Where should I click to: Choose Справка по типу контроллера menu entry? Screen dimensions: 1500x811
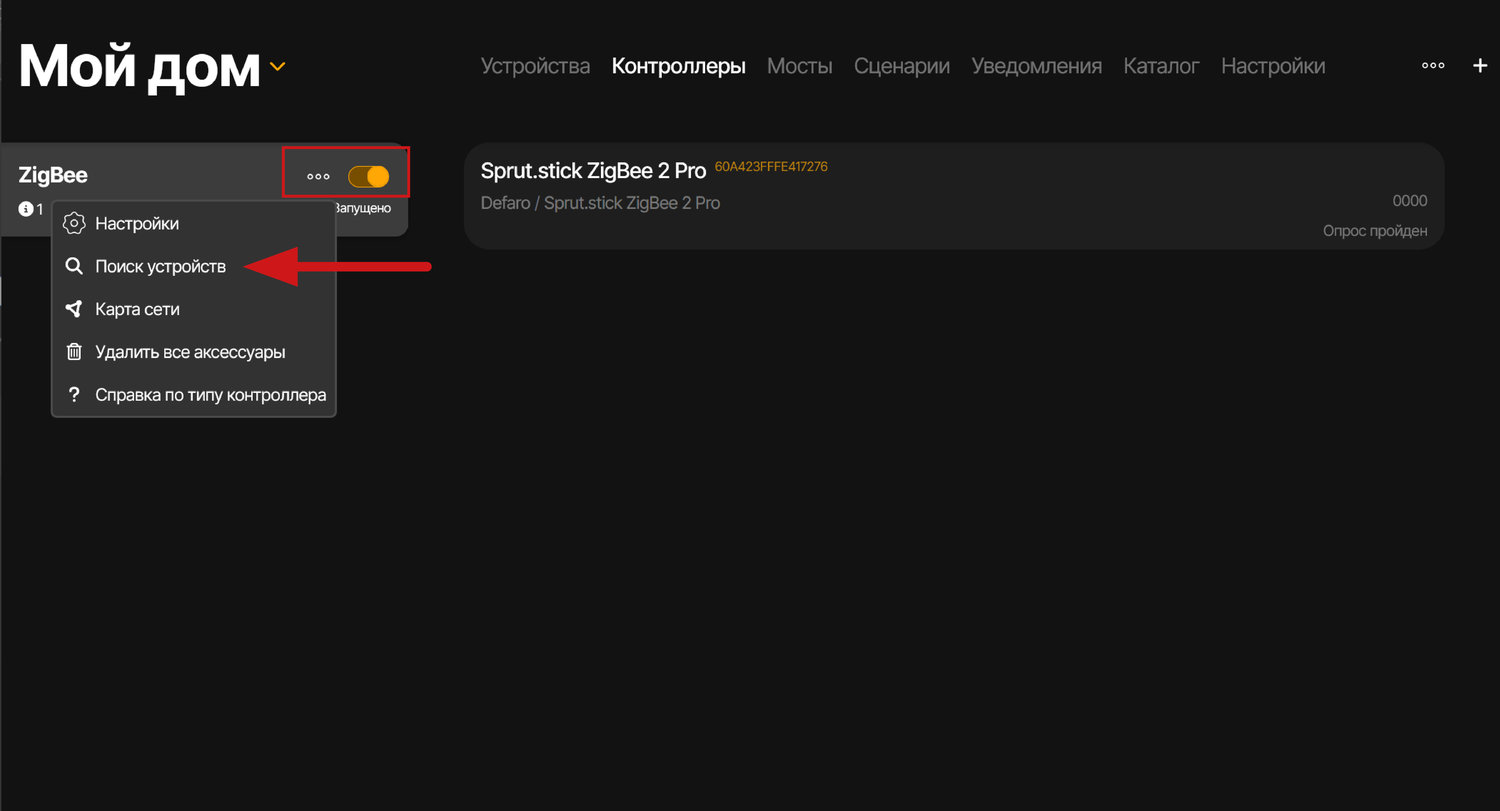pos(210,395)
